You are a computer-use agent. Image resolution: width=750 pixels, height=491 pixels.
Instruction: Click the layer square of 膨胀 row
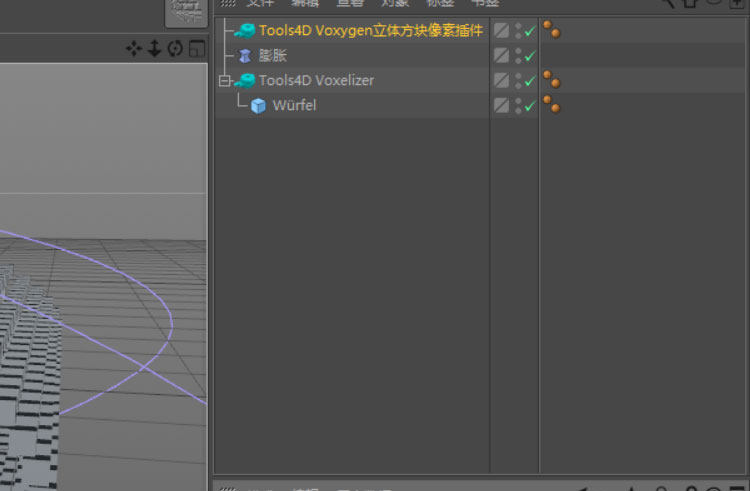point(501,56)
